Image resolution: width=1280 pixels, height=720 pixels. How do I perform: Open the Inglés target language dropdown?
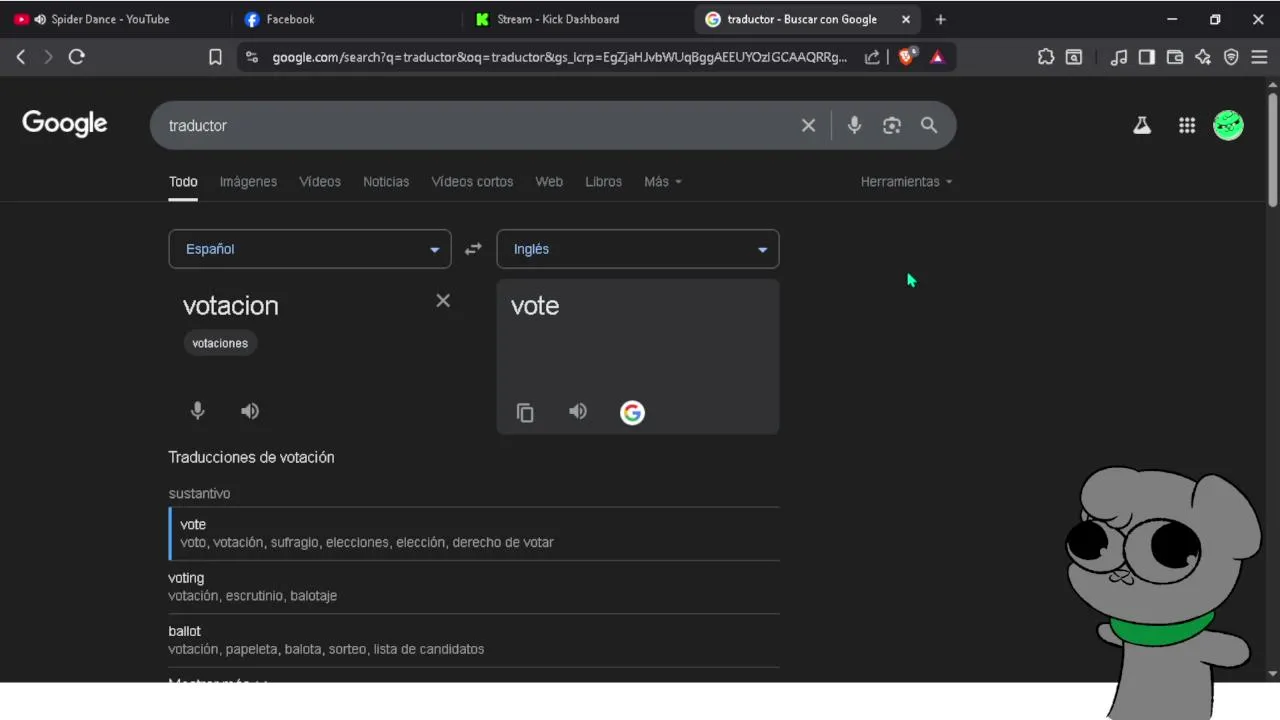tap(638, 249)
